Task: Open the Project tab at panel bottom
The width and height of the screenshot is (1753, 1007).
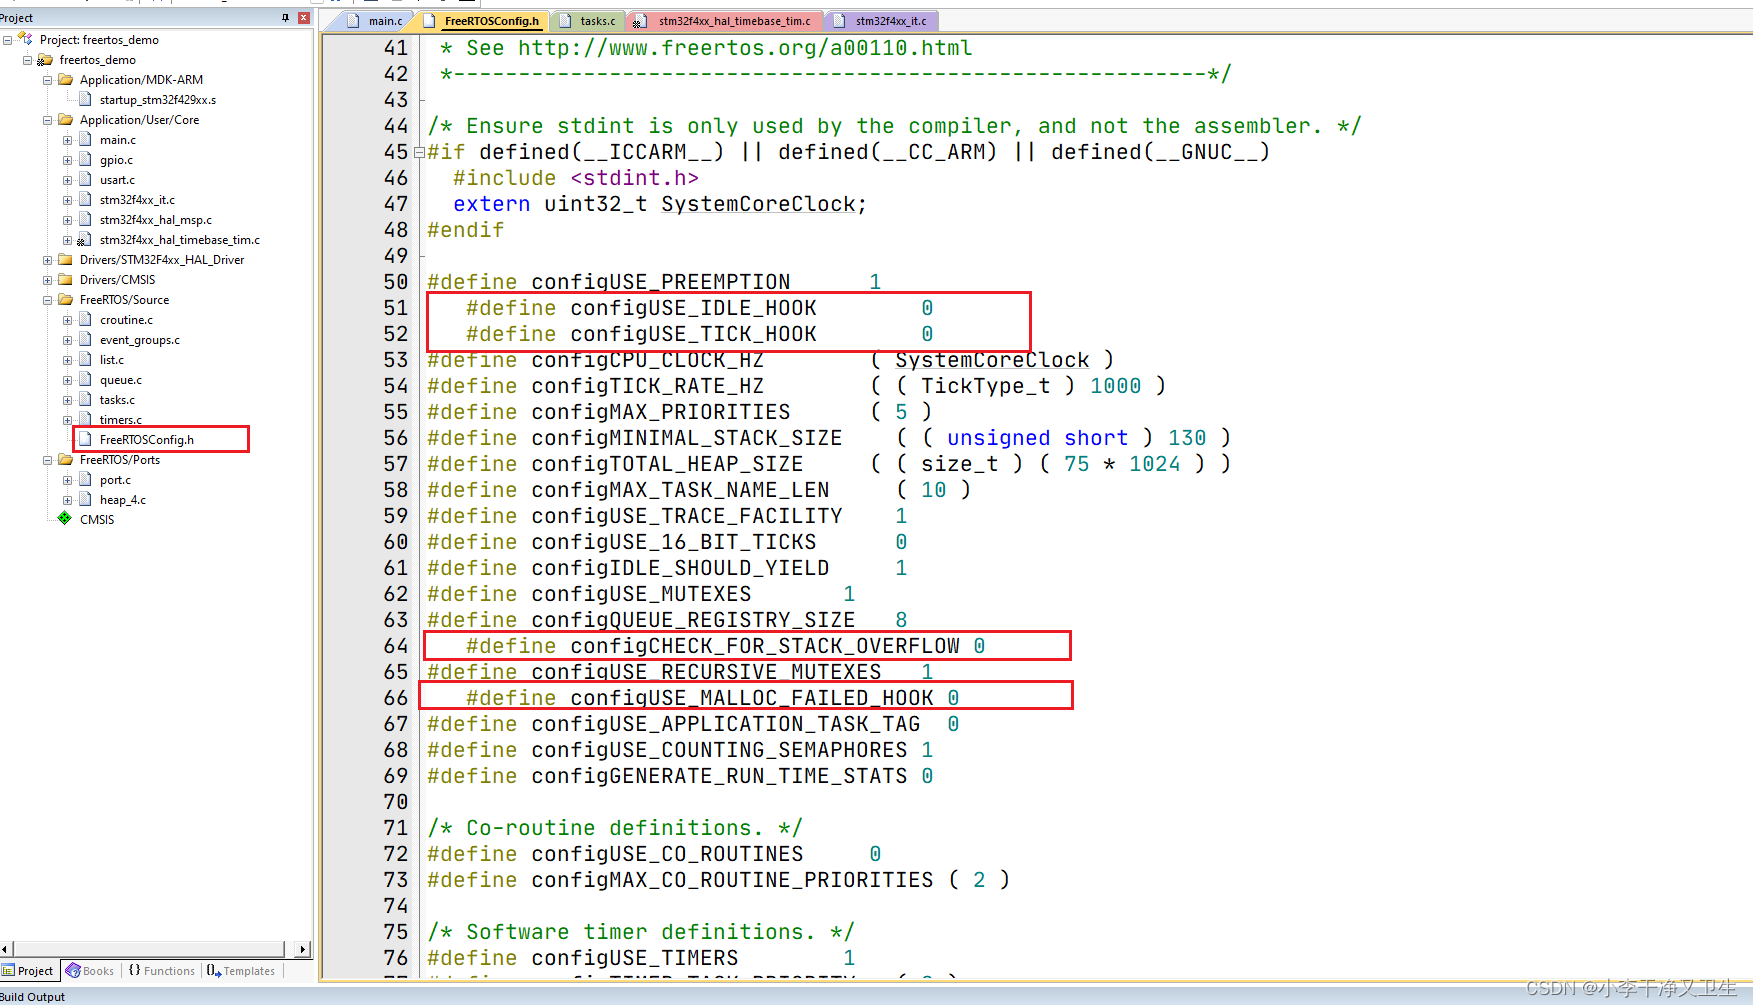Action: click(x=29, y=971)
